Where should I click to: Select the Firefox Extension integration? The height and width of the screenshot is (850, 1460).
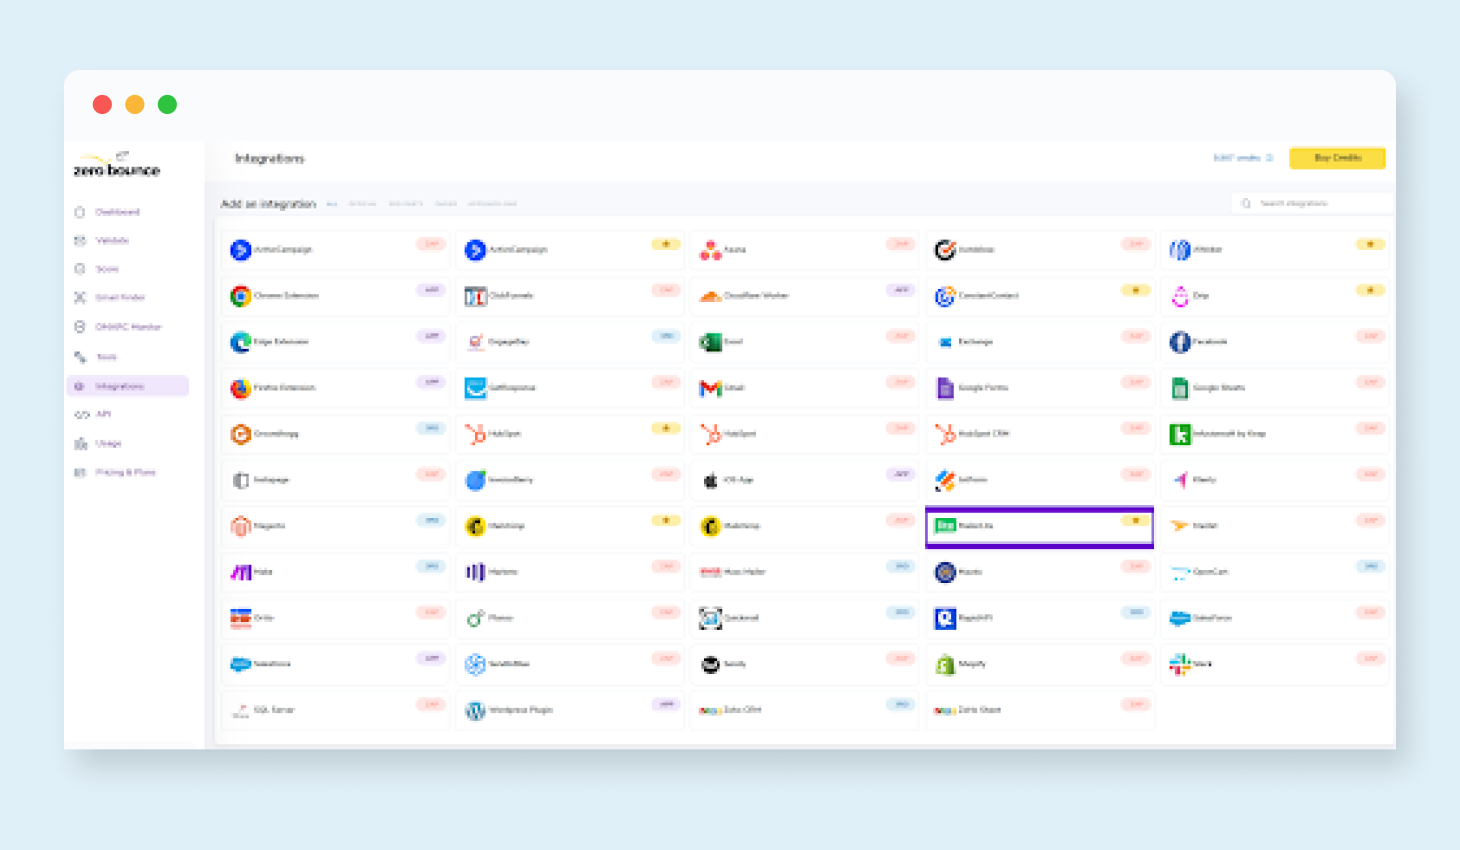(333, 388)
